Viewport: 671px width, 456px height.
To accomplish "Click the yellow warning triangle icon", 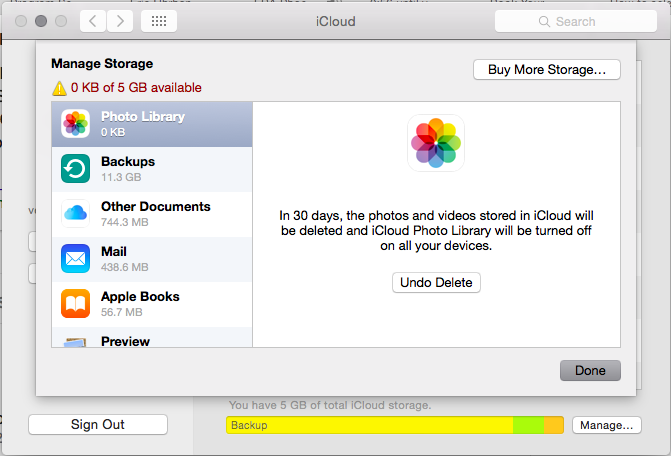I will tap(59, 89).
